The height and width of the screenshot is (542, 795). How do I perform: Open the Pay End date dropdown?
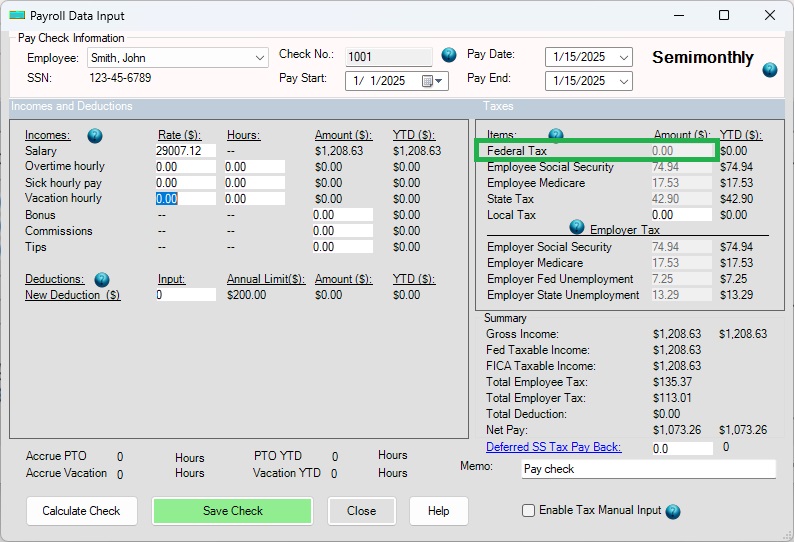pos(624,81)
